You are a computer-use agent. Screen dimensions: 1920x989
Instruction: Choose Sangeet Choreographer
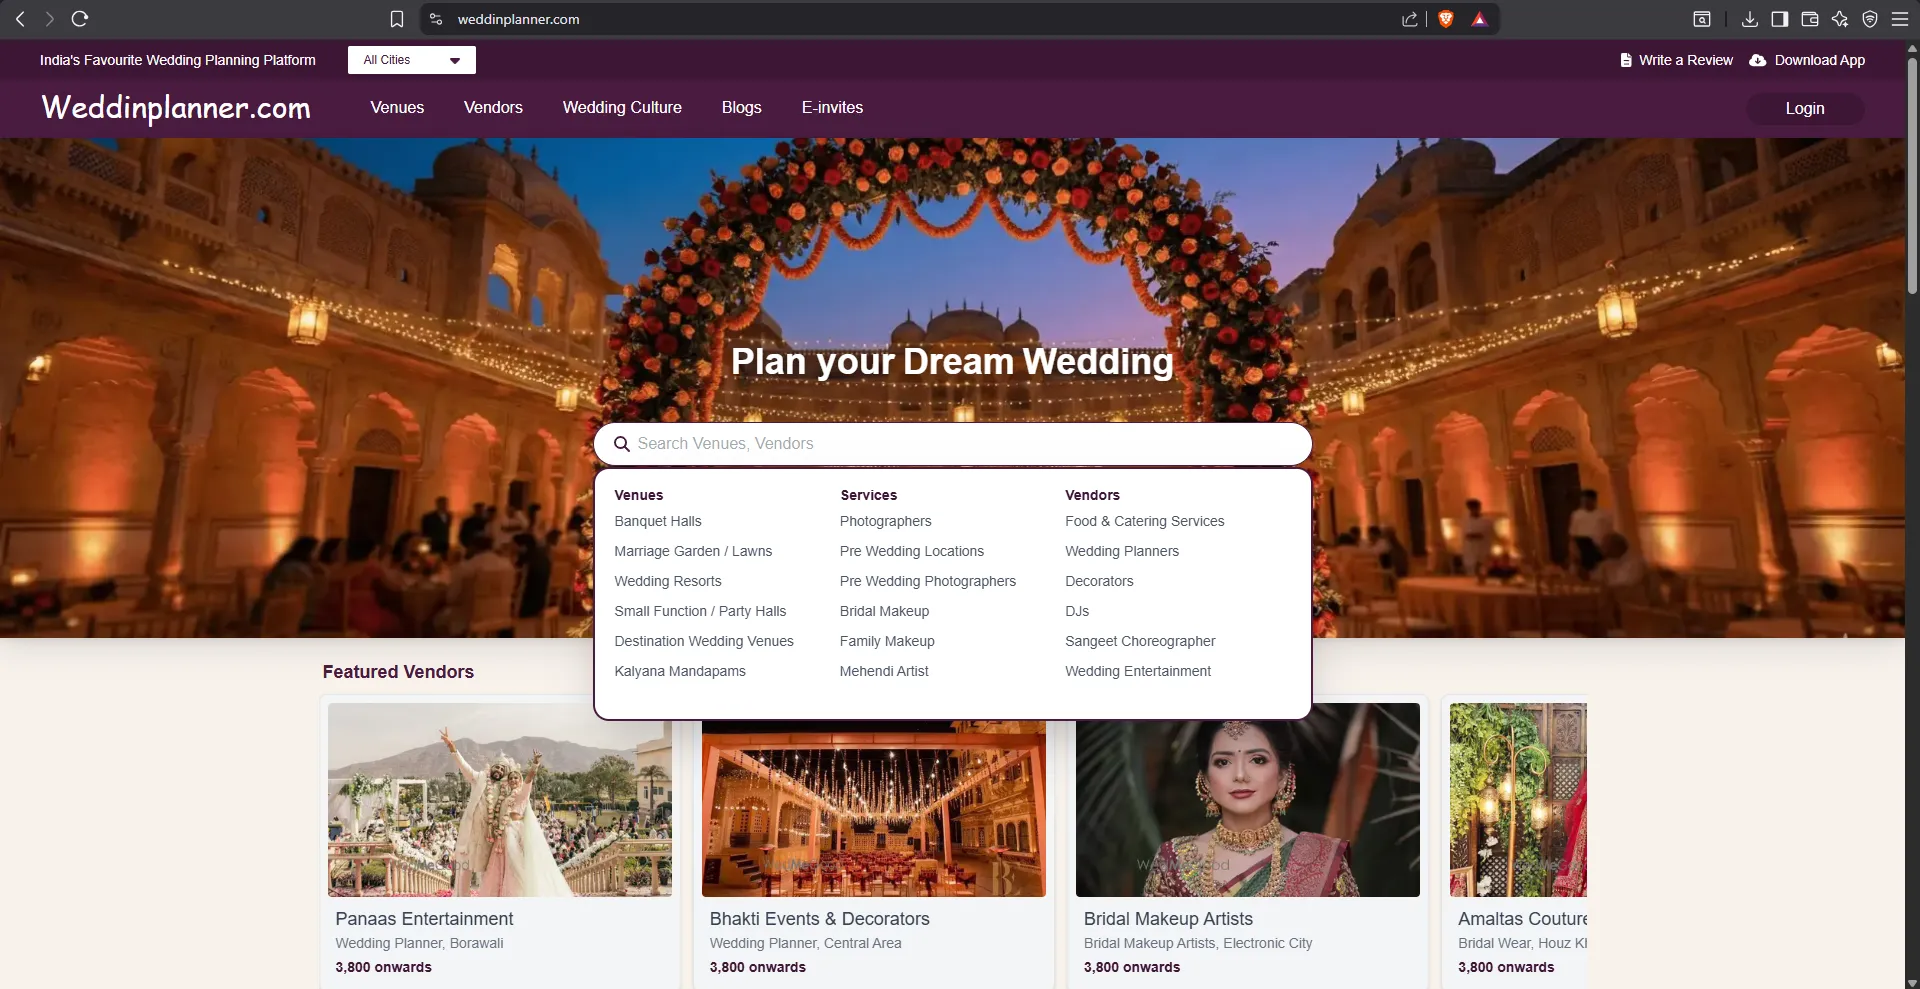click(x=1140, y=641)
